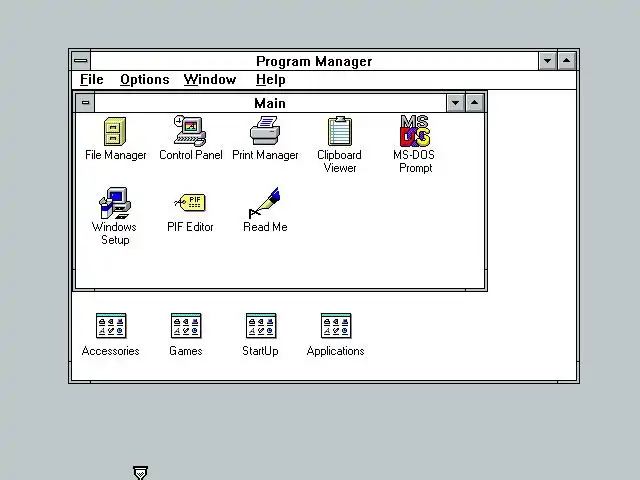Open the Main window control menu box
The image size is (640, 480).
click(x=85, y=102)
